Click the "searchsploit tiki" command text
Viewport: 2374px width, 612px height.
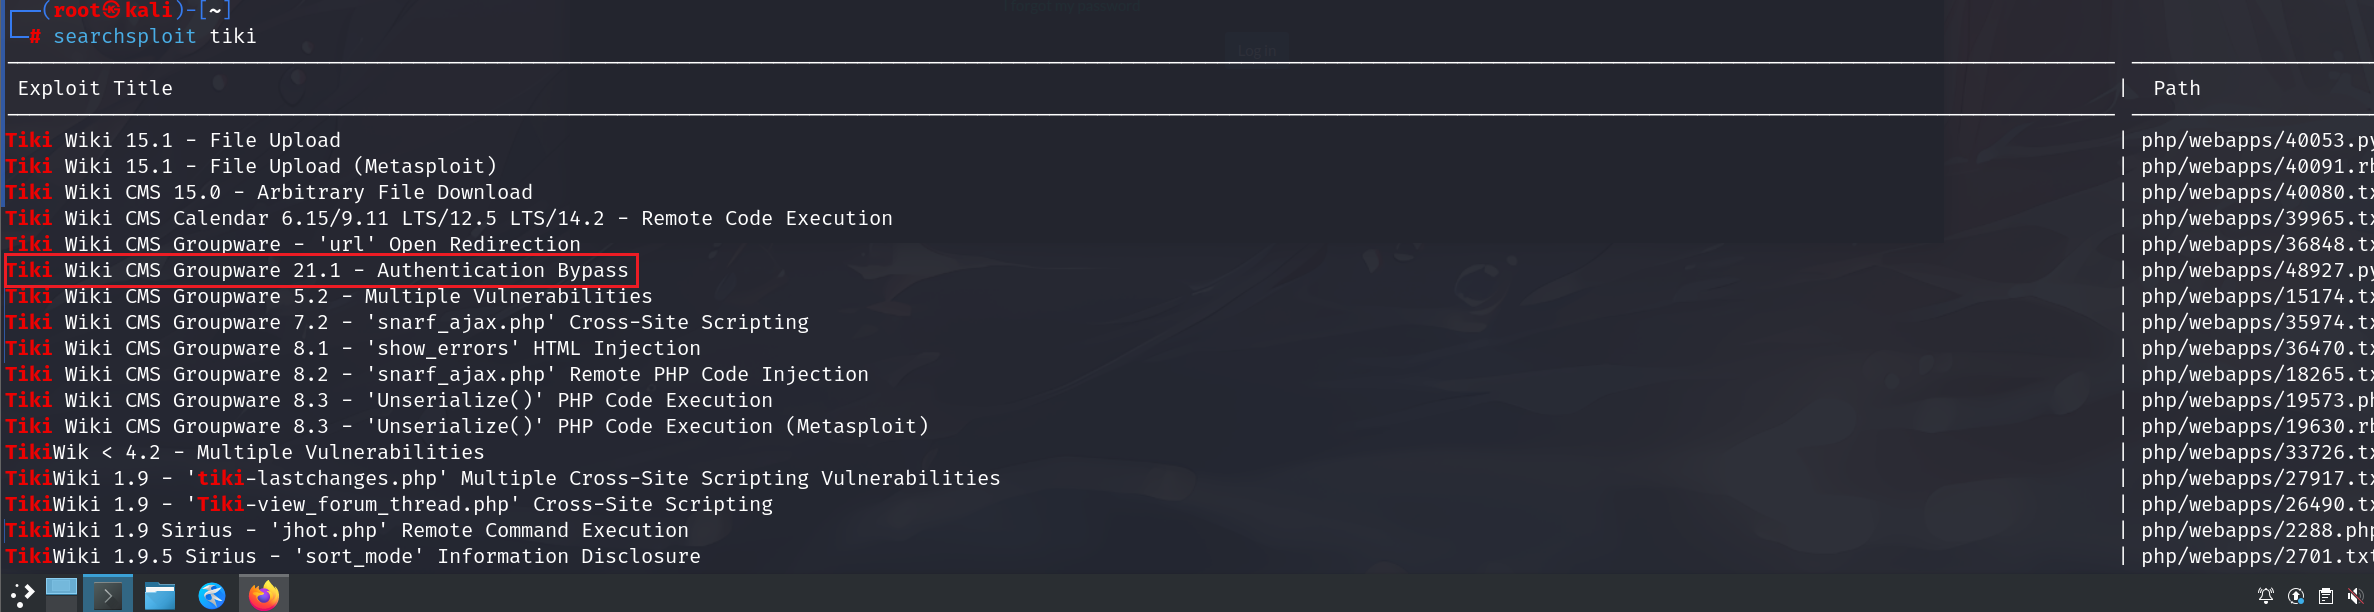click(154, 36)
